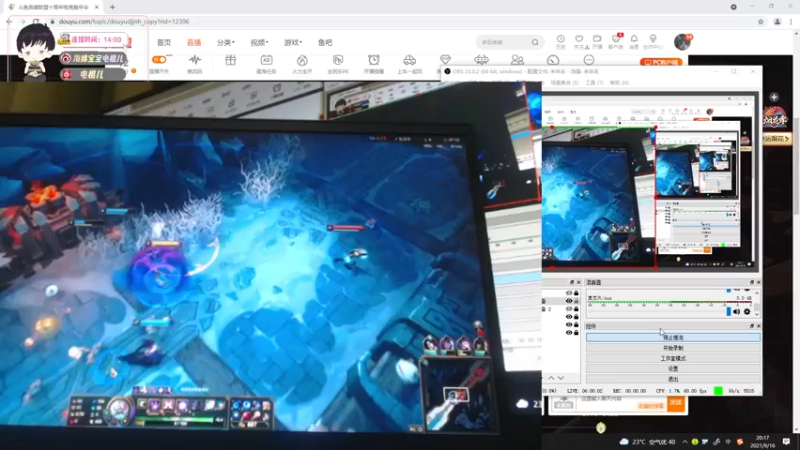Open 帮助(H) menu in OBS

point(619,83)
